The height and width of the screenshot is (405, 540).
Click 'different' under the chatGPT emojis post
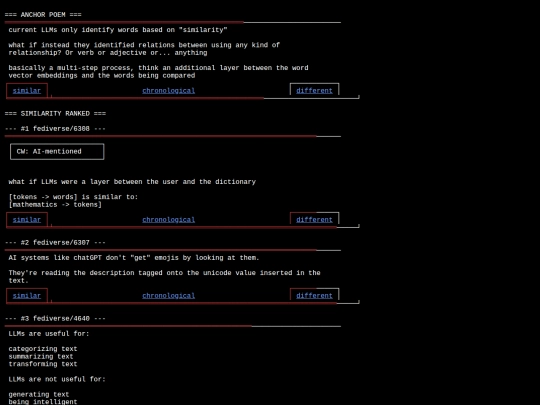314,296
